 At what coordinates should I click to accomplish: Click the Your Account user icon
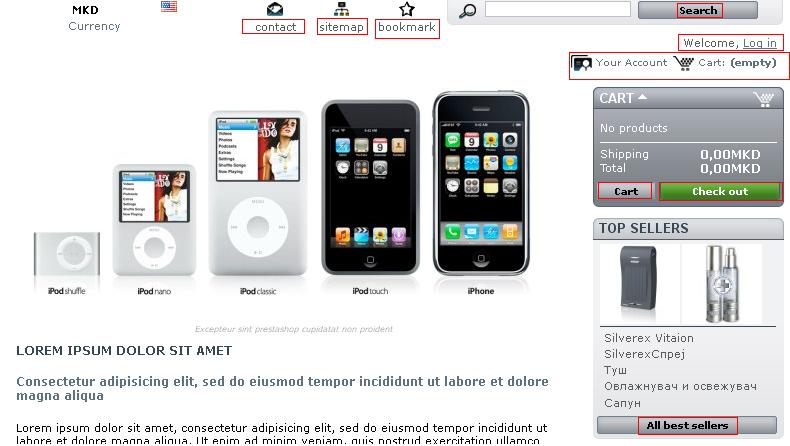[x=581, y=63]
